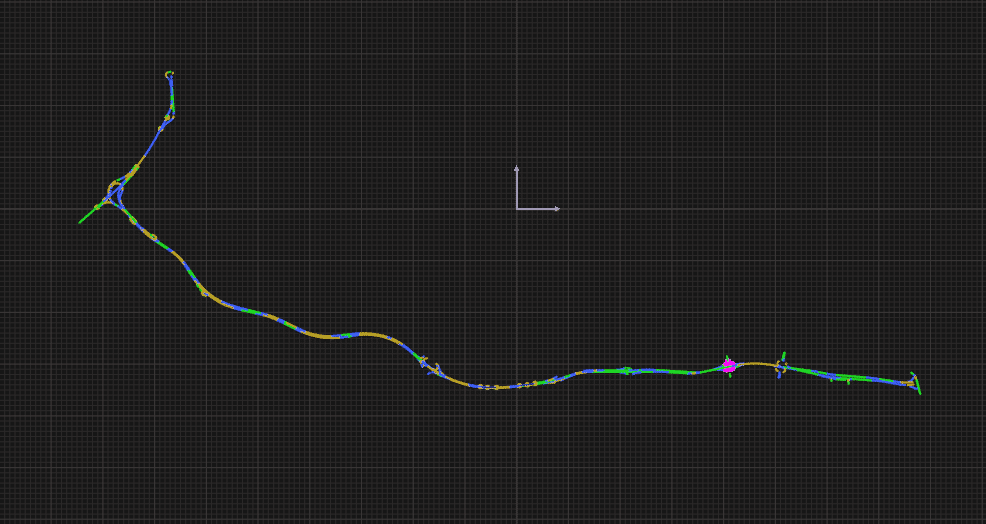This screenshot has width=986, height=524.
Task: Click the small branching fork junction at mid-route
Action: click(x=430, y=365)
